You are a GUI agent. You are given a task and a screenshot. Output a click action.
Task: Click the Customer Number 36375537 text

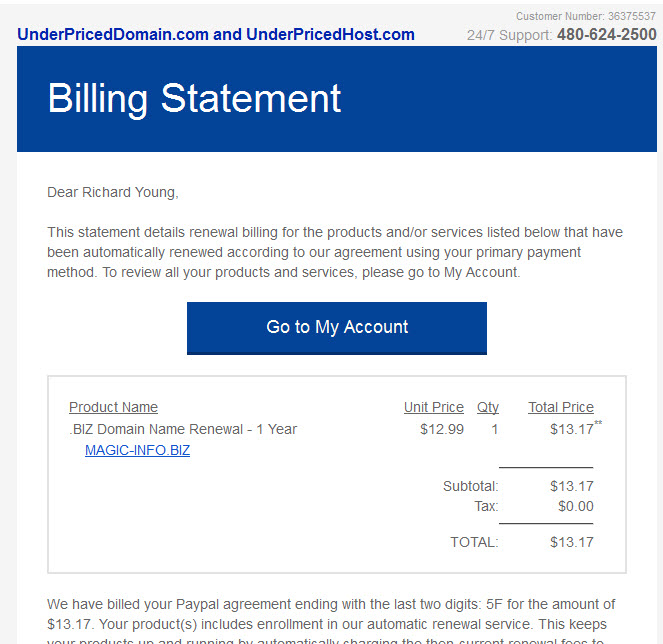coord(586,16)
